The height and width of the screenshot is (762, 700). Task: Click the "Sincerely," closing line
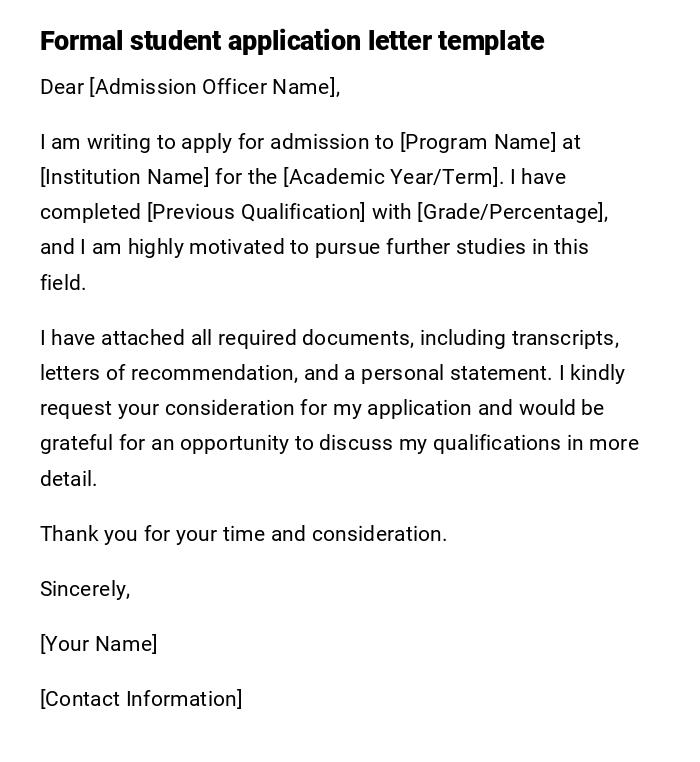point(85,589)
